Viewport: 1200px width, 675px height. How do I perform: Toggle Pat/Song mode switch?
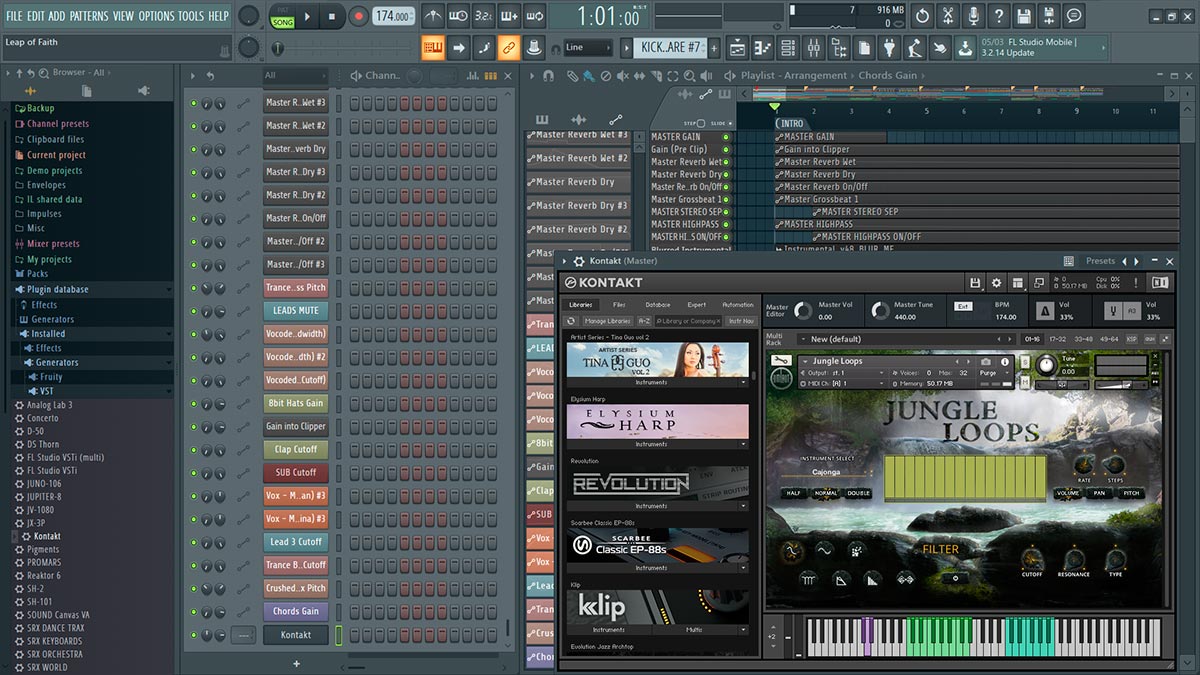click(282, 16)
